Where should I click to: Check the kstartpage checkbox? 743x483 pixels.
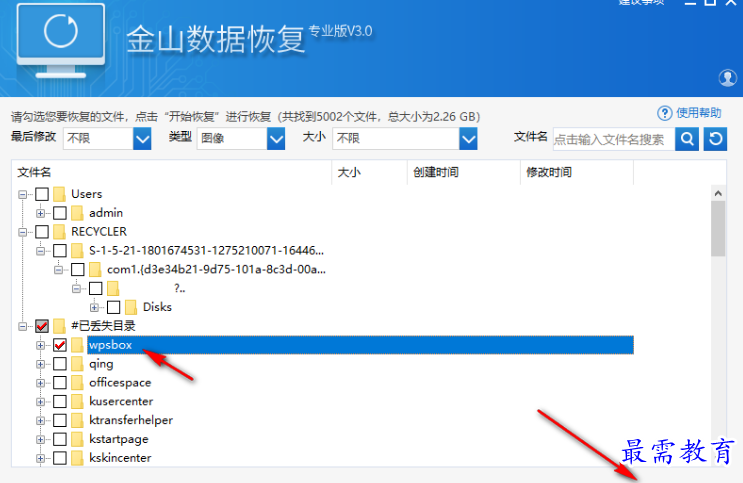click(x=60, y=439)
